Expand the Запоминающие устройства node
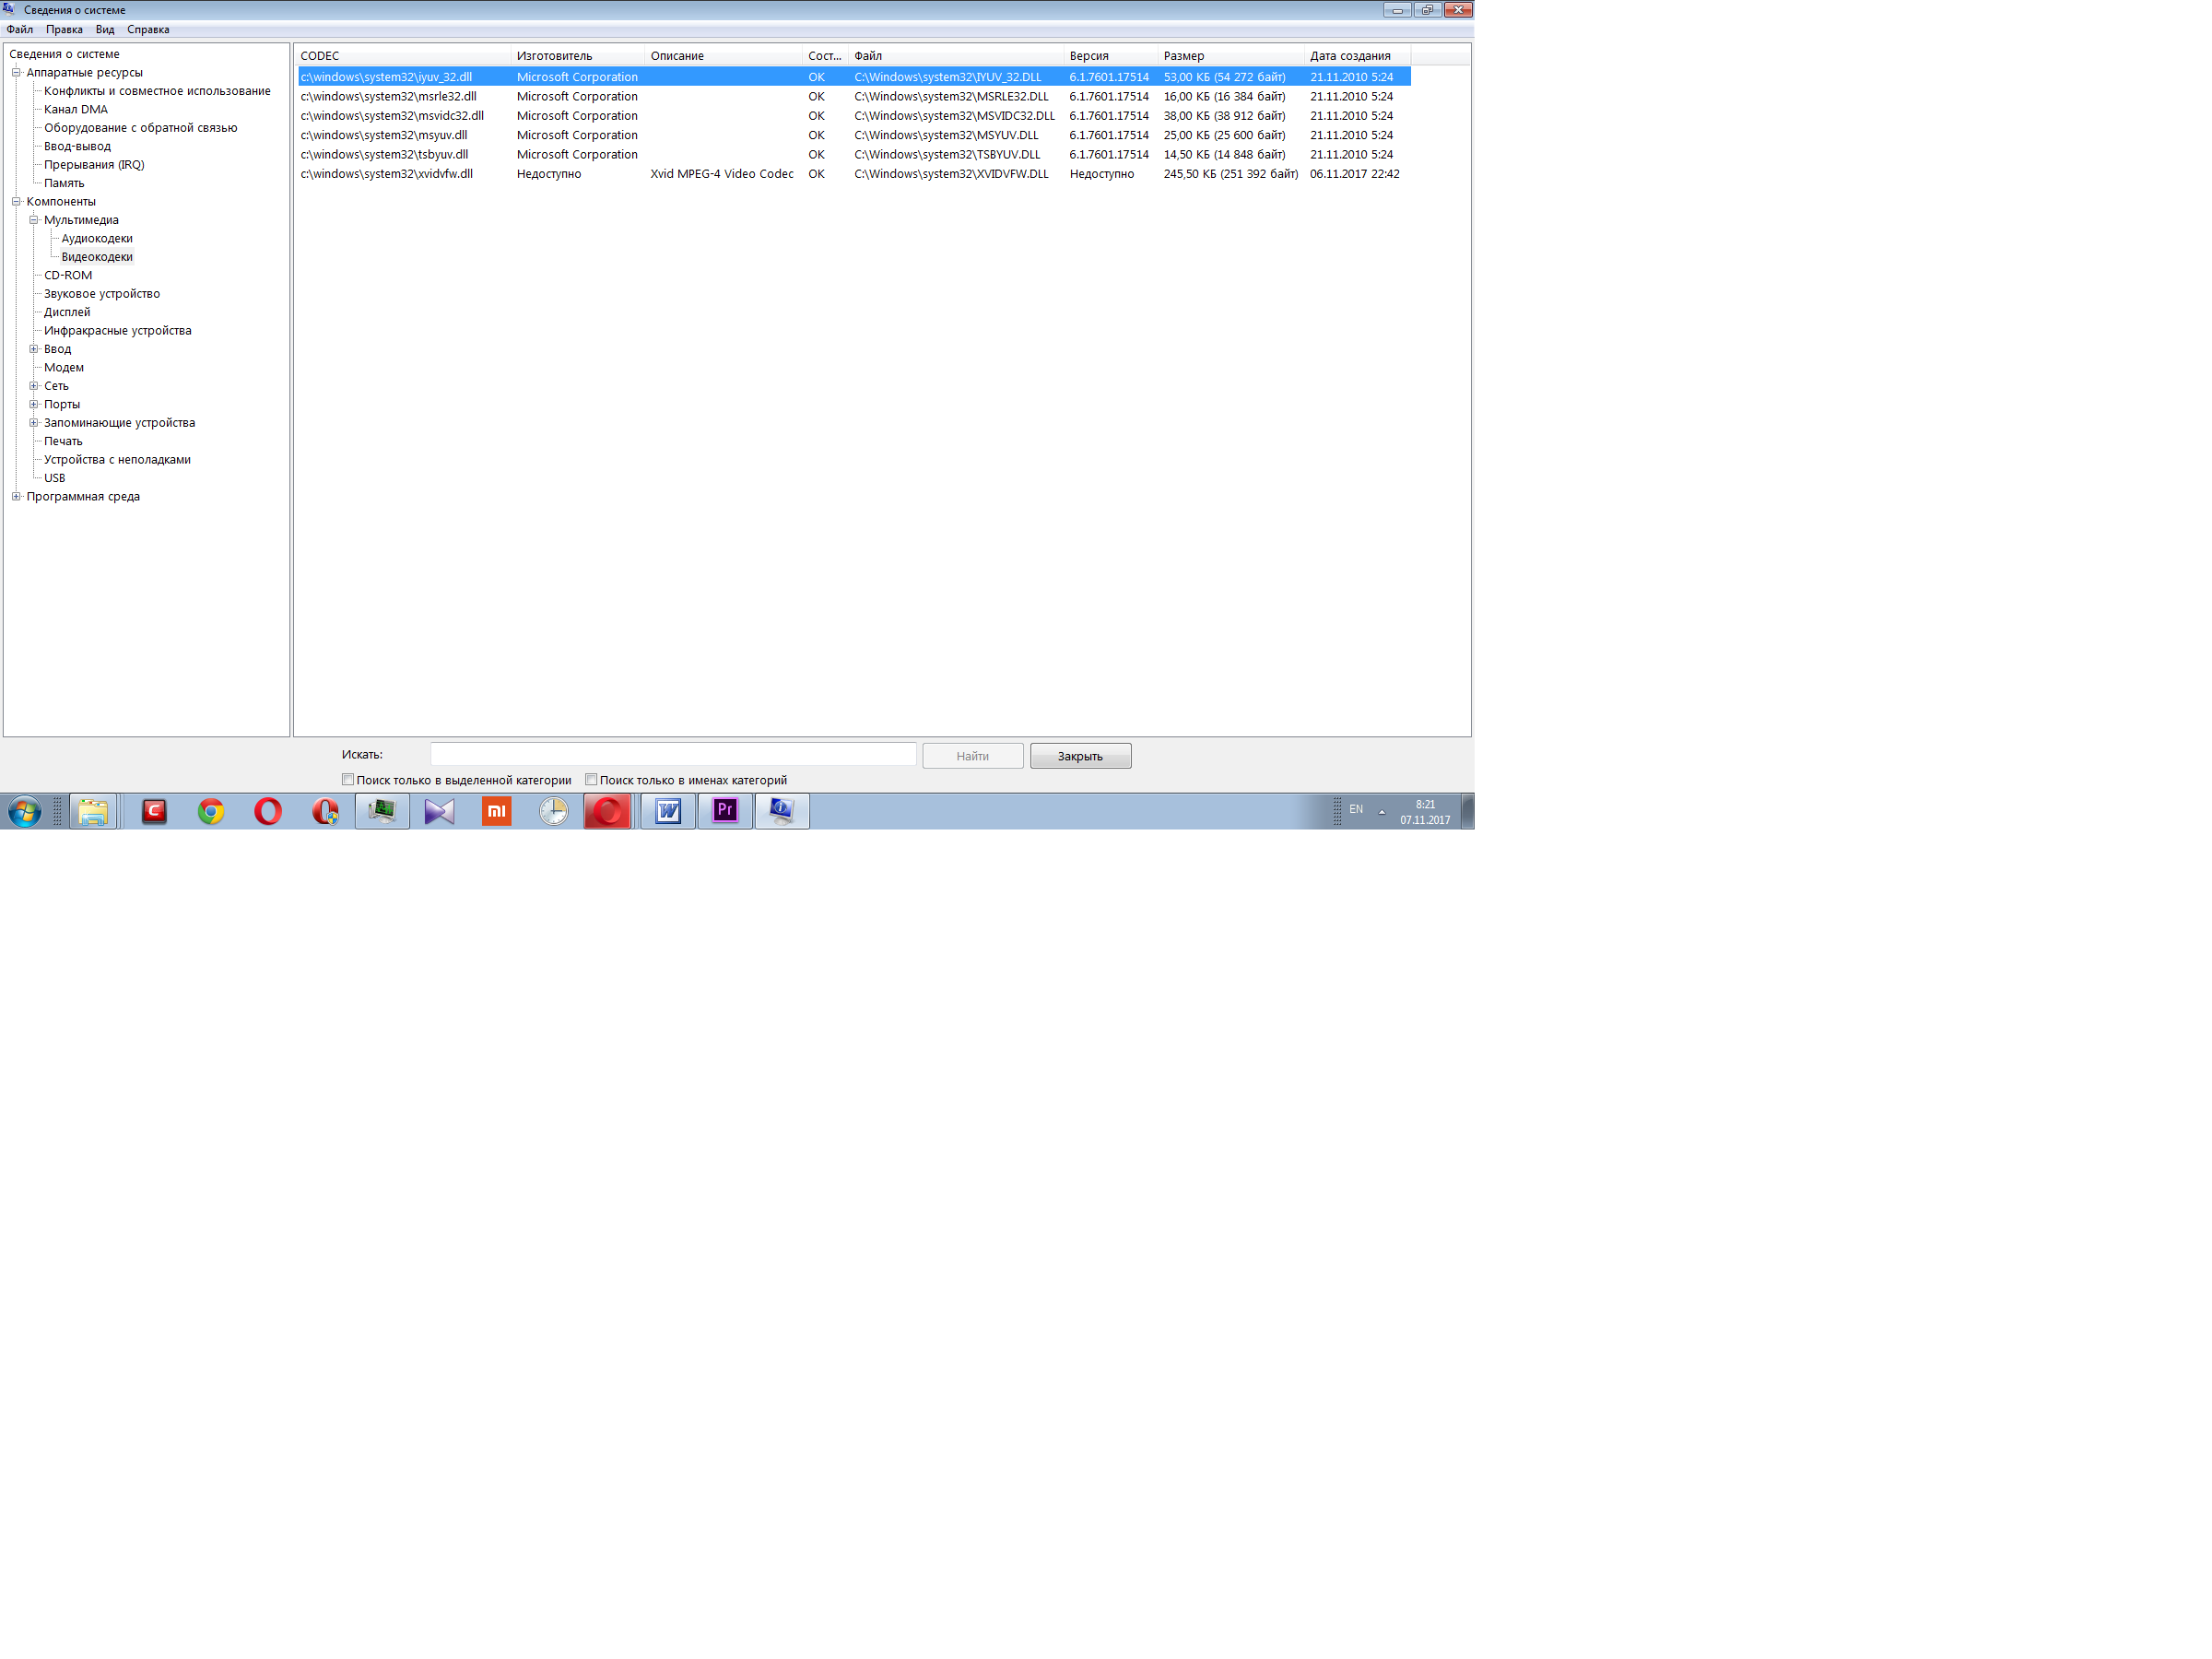Image resolution: width=2212 pixels, height=1659 pixels. click(x=34, y=423)
